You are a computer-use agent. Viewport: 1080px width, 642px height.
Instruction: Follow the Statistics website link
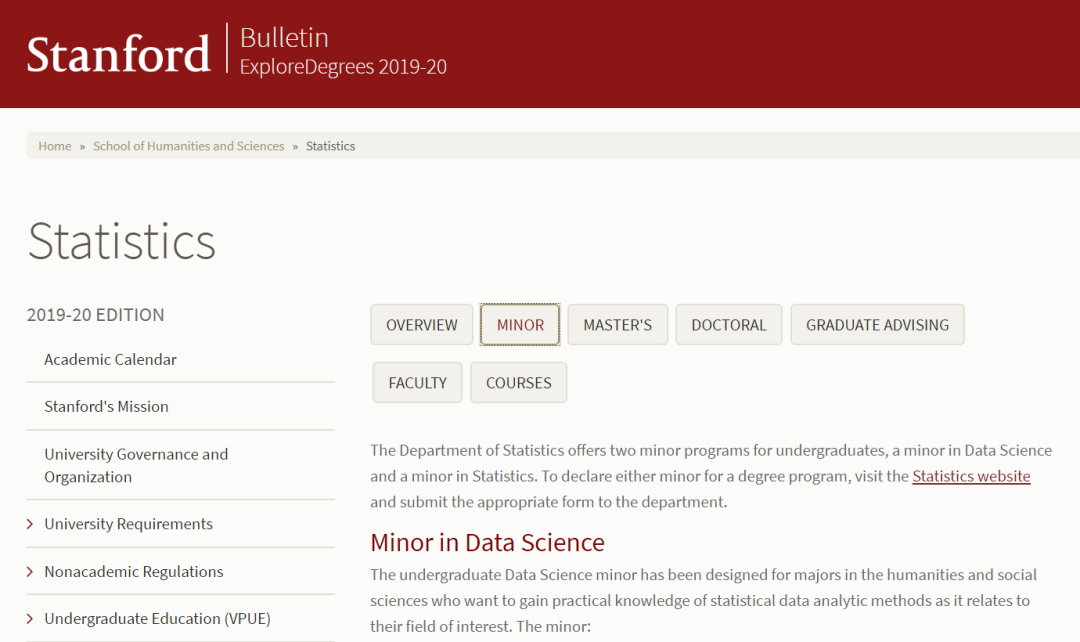(x=971, y=476)
